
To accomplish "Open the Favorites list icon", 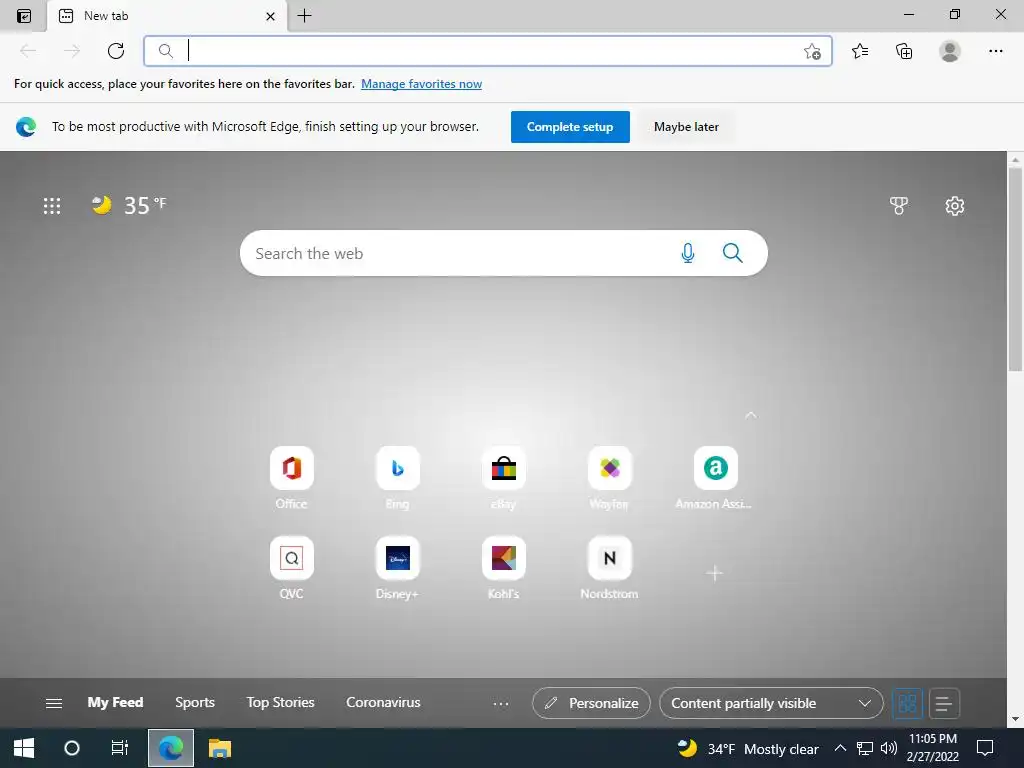I will 860,51.
